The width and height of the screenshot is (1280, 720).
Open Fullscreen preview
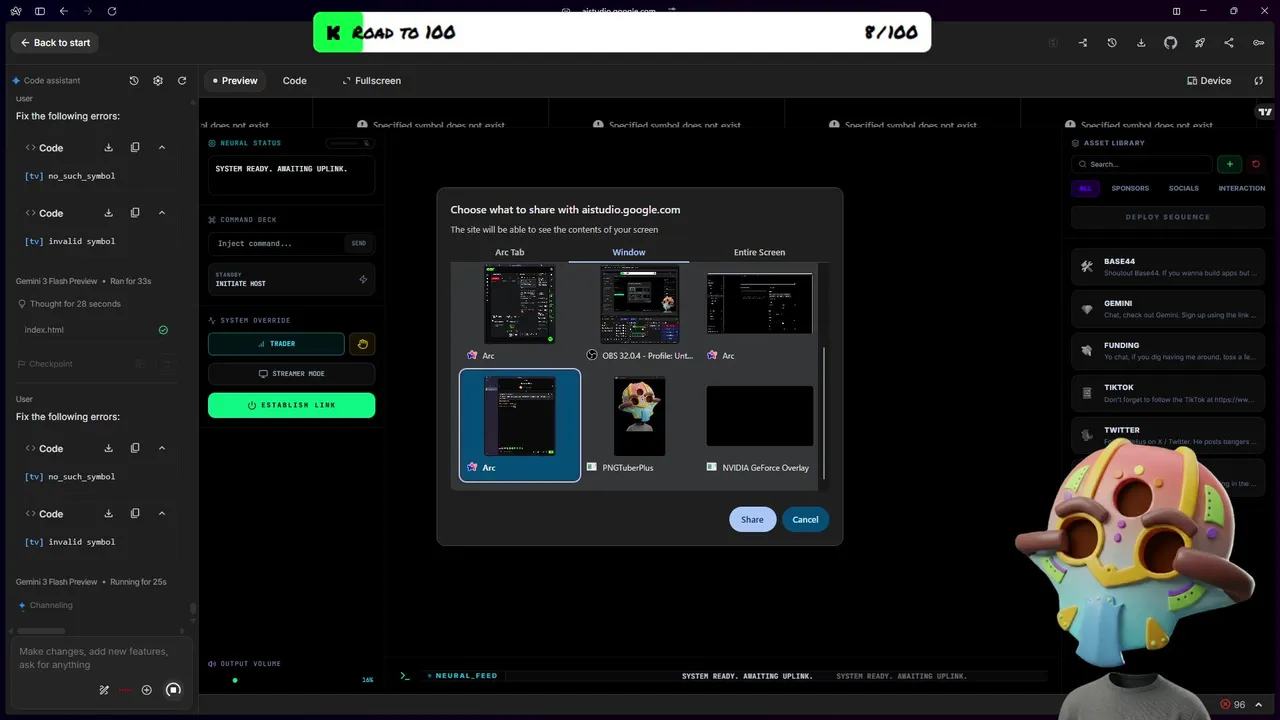(371, 80)
